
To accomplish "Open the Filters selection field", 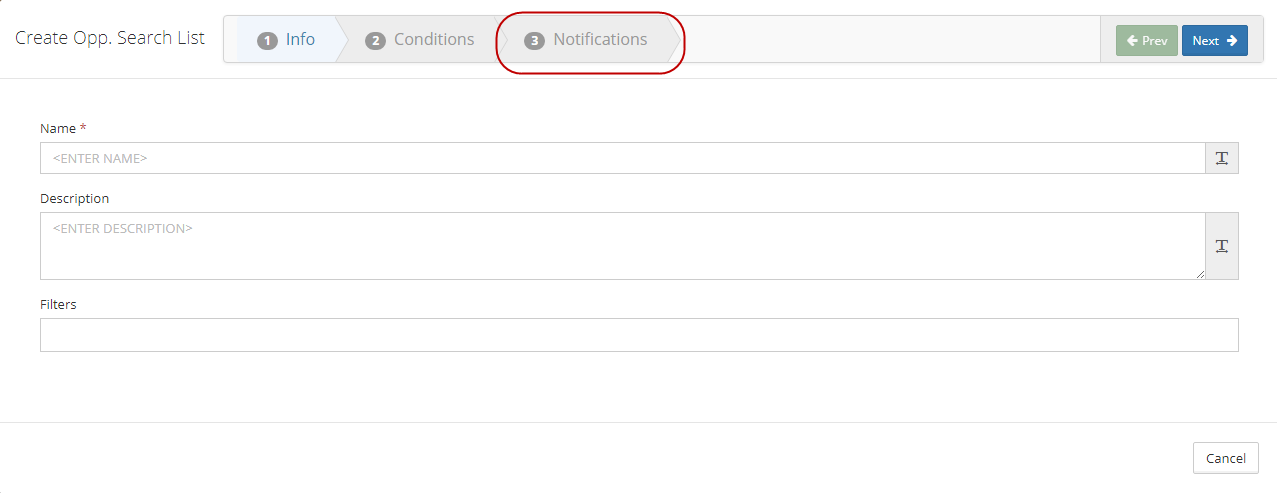I will coord(639,335).
